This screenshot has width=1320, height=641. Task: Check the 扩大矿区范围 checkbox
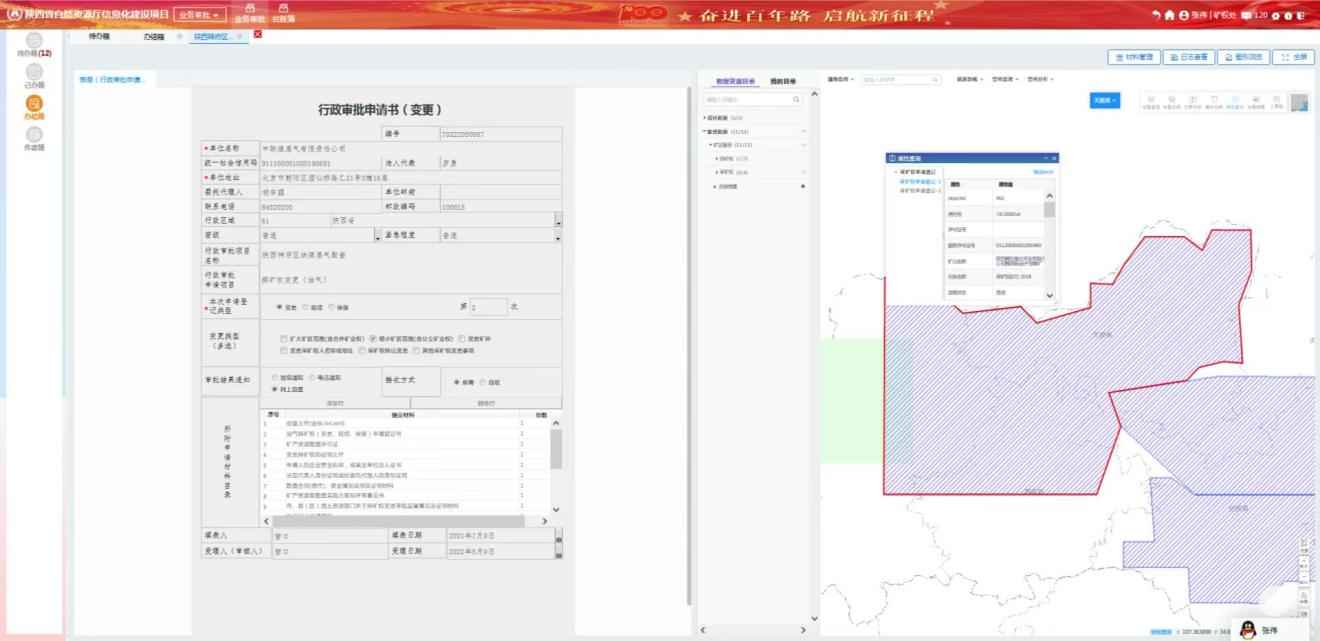285,338
